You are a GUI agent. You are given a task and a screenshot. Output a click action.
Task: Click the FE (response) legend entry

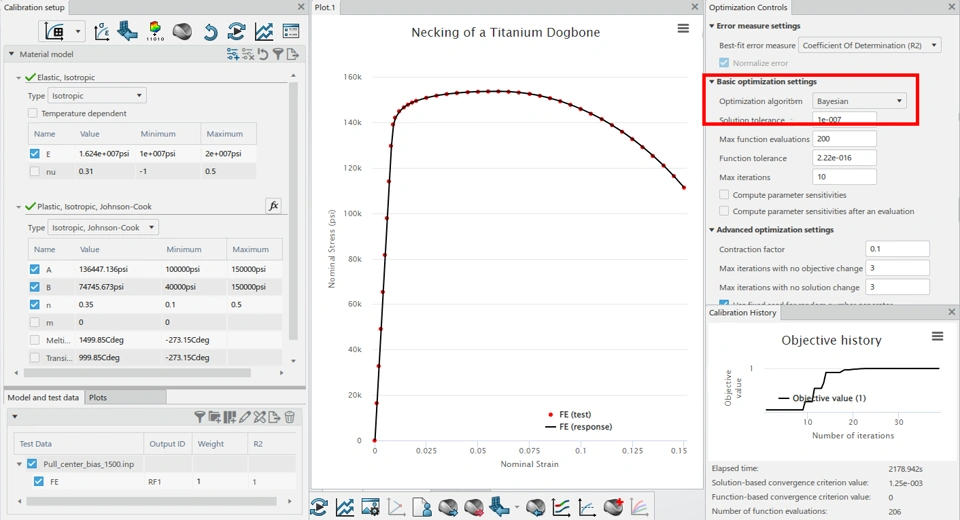click(579, 427)
